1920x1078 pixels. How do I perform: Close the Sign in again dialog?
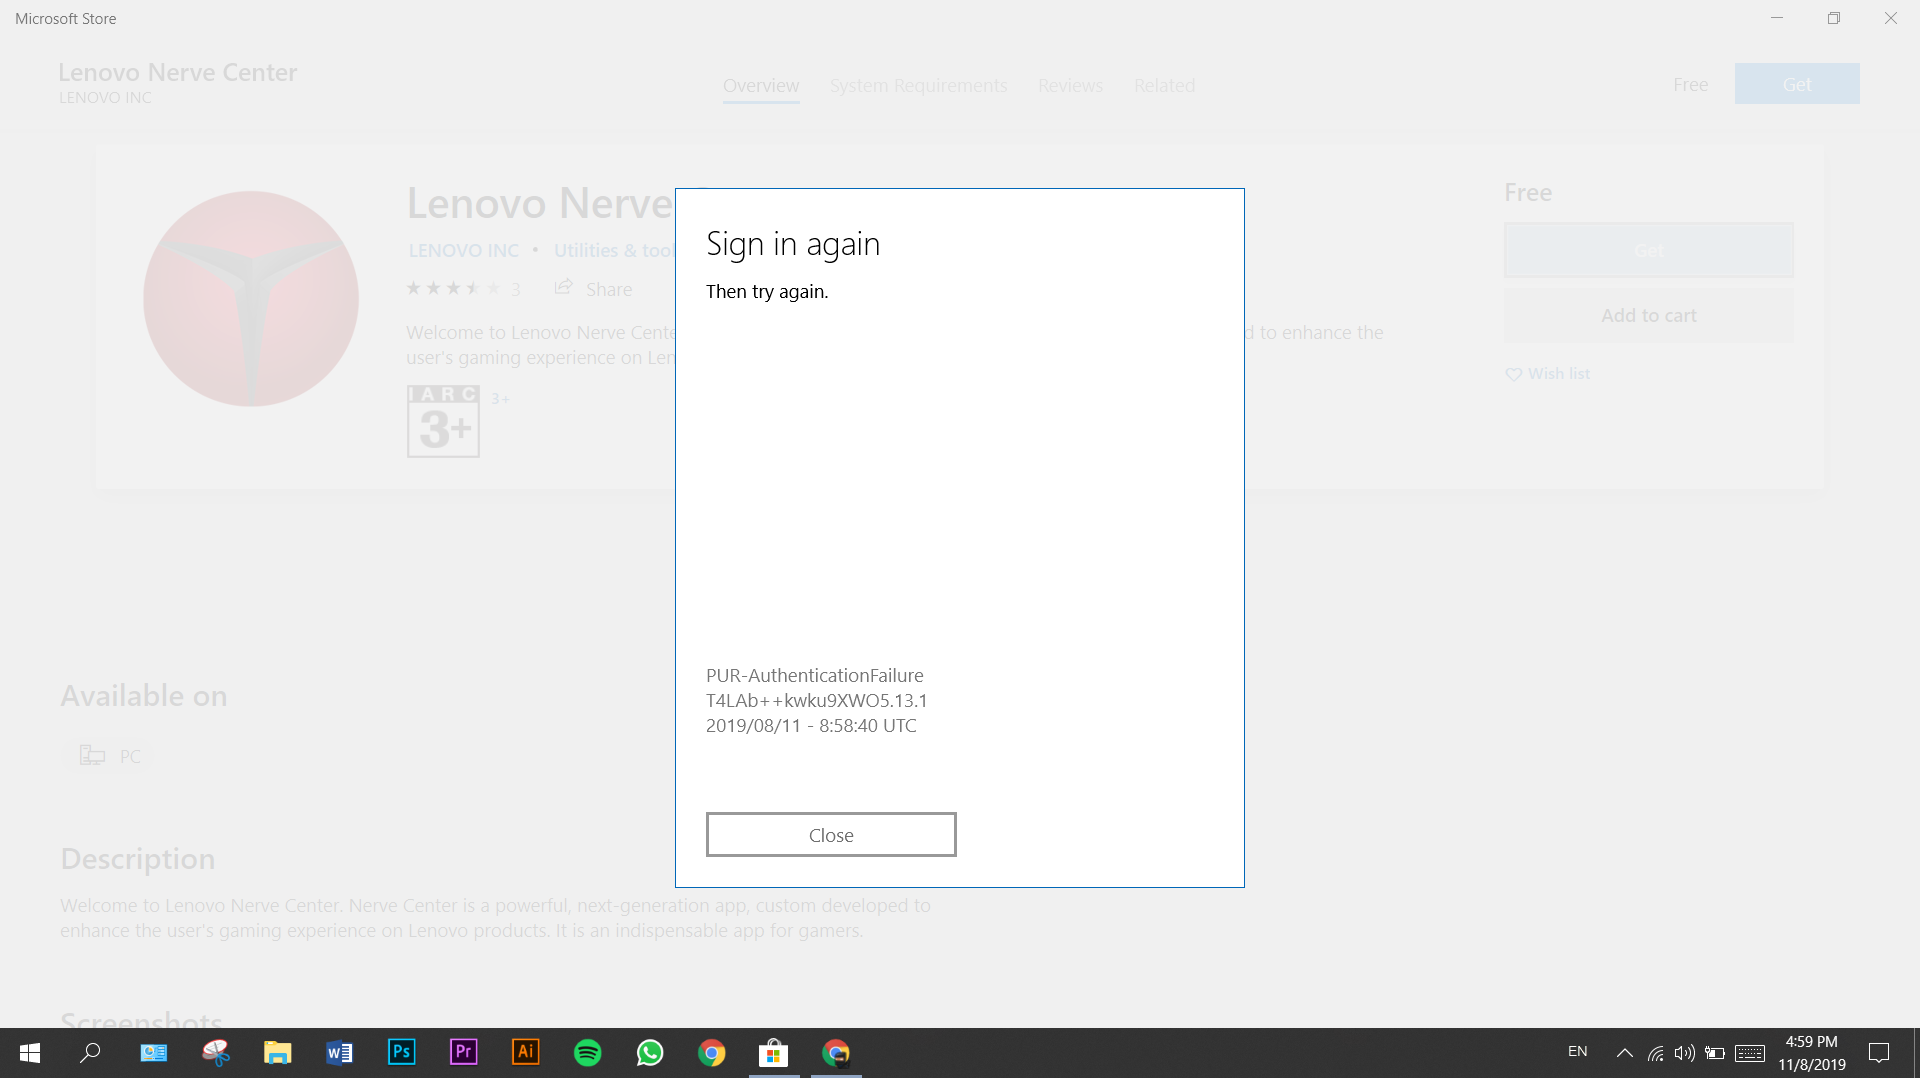coord(831,835)
